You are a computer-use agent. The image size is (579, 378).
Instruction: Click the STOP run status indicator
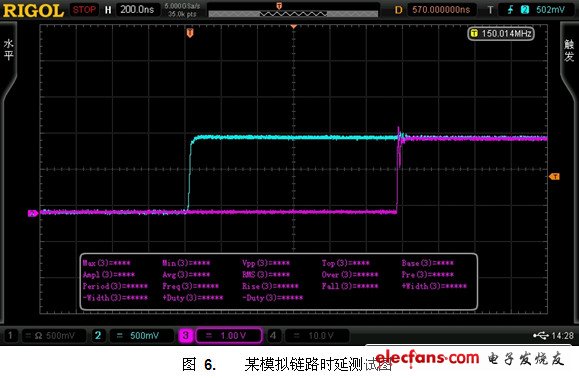(x=84, y=10)
